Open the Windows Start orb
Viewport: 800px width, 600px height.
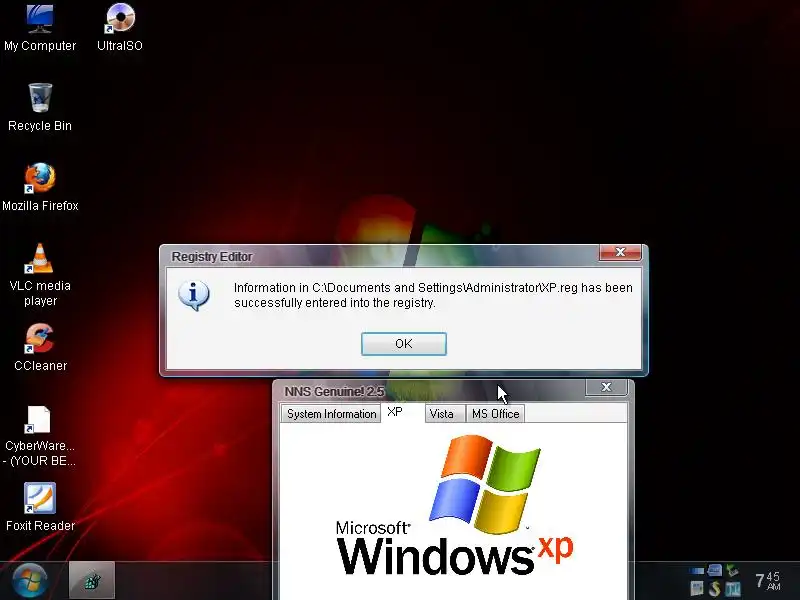pyautogui.click(x=30, y=581)
